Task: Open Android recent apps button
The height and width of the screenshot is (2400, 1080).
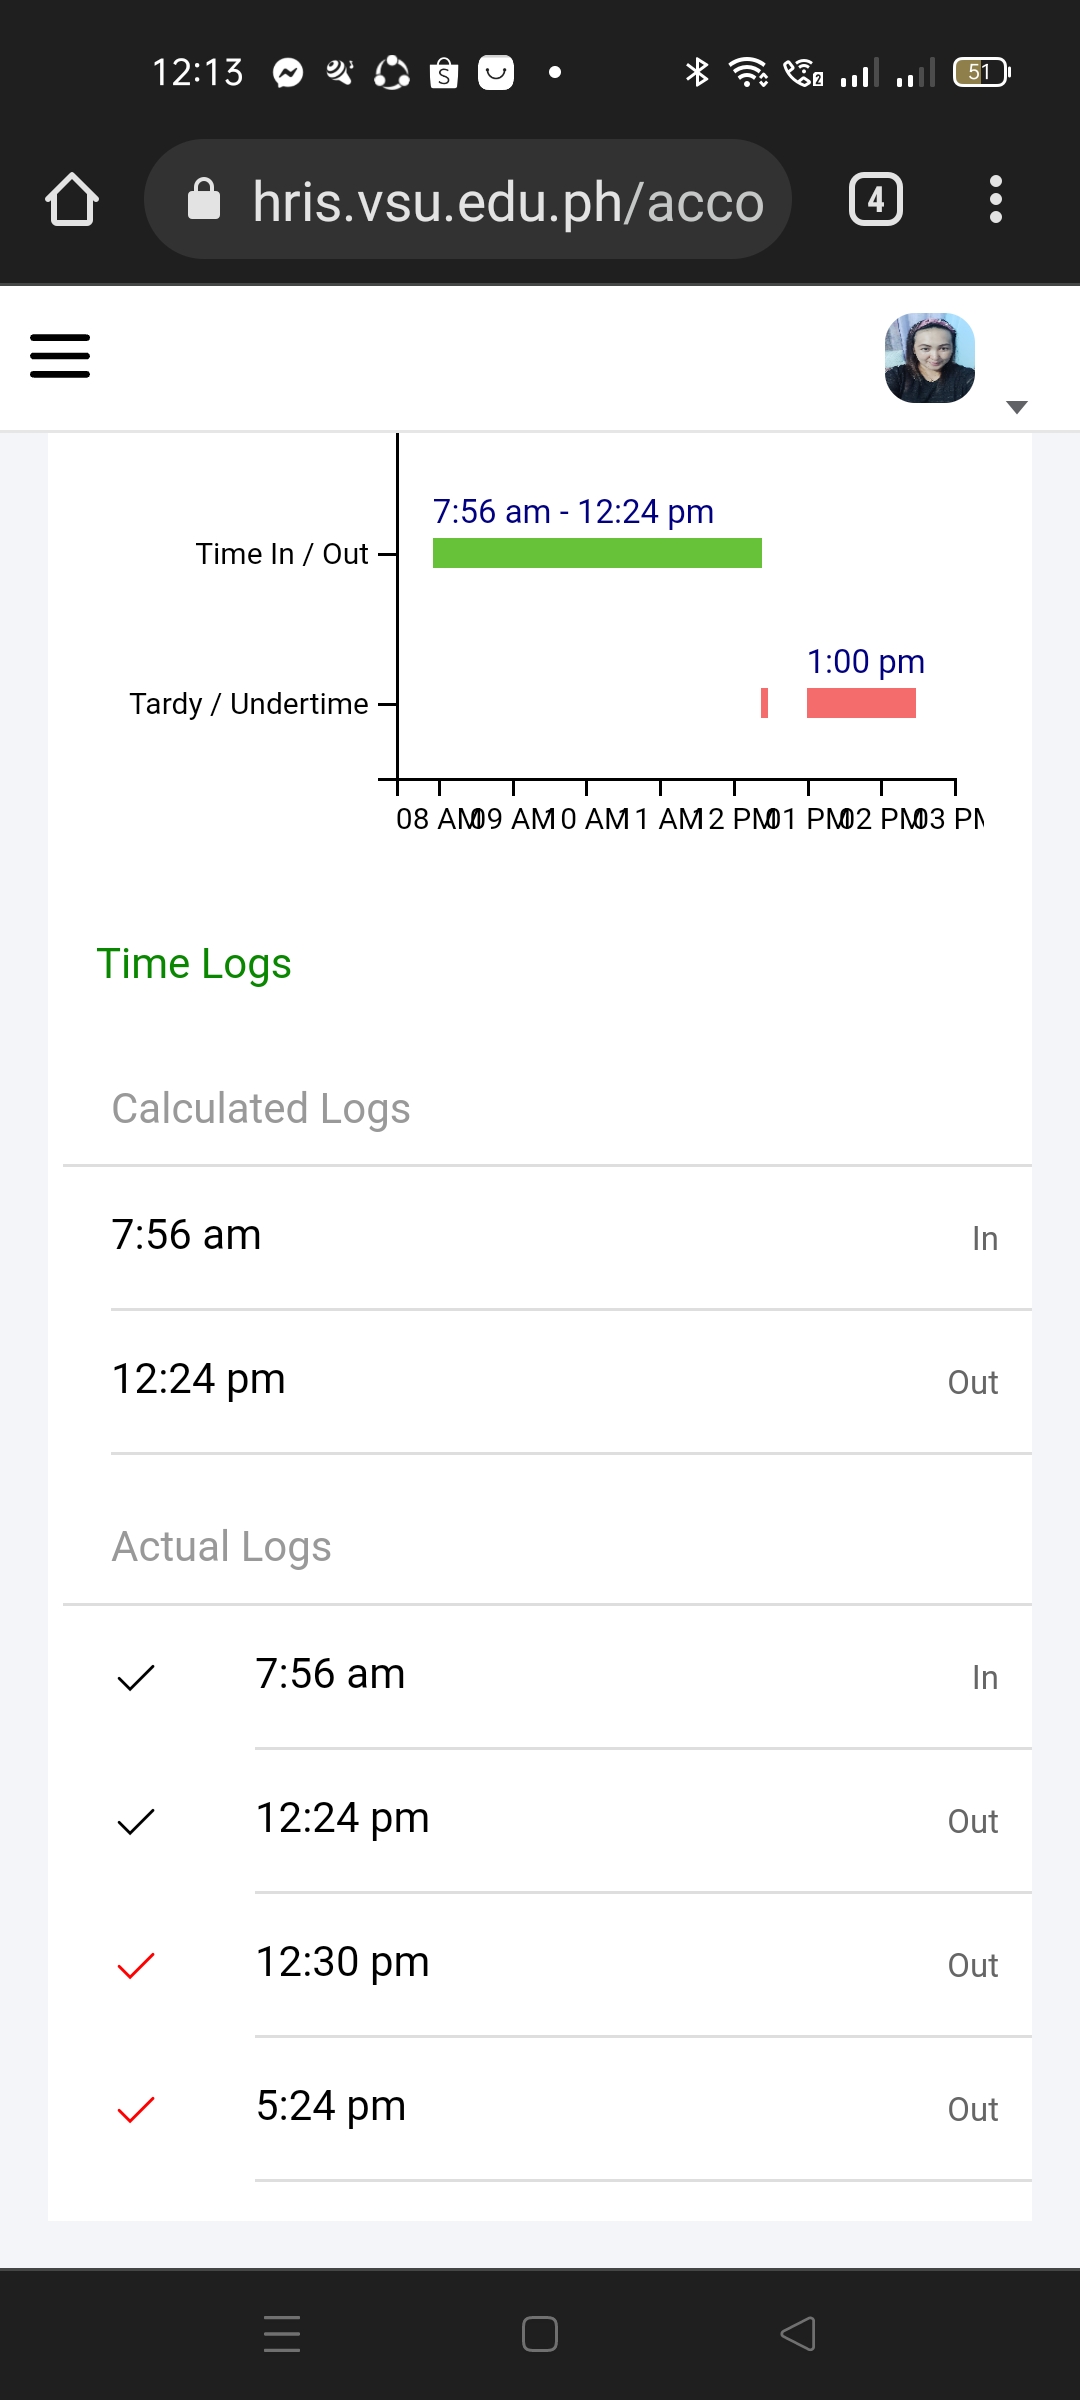Action: click(x=282, y=2334)
